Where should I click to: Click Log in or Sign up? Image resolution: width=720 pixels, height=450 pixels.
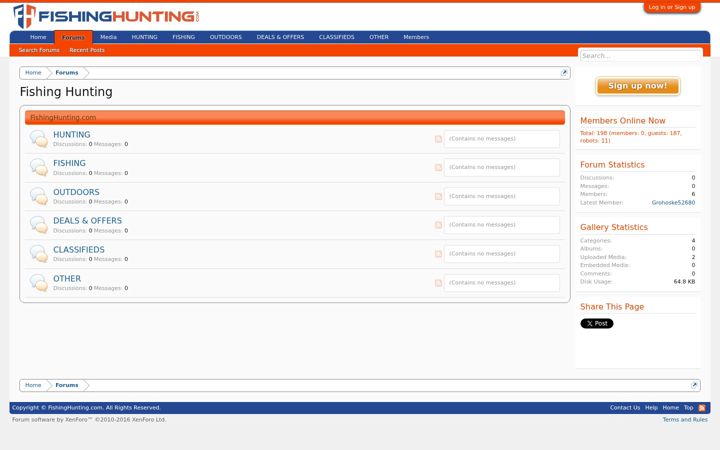coord(672,7)
